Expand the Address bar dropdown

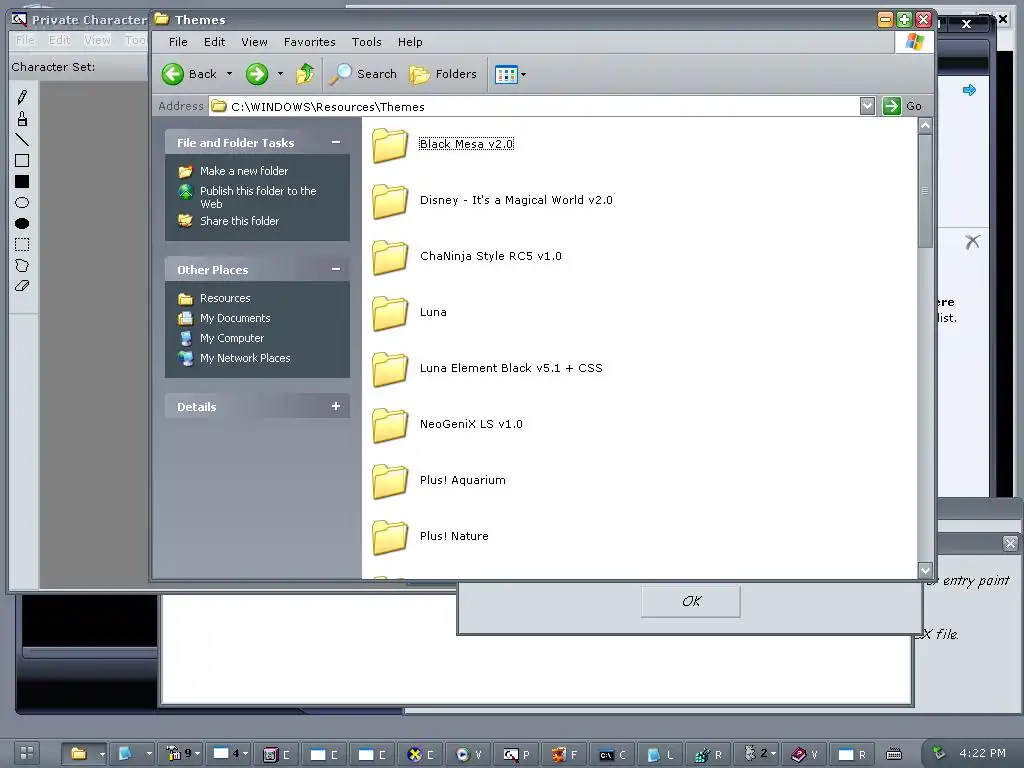tap(867, 106)
